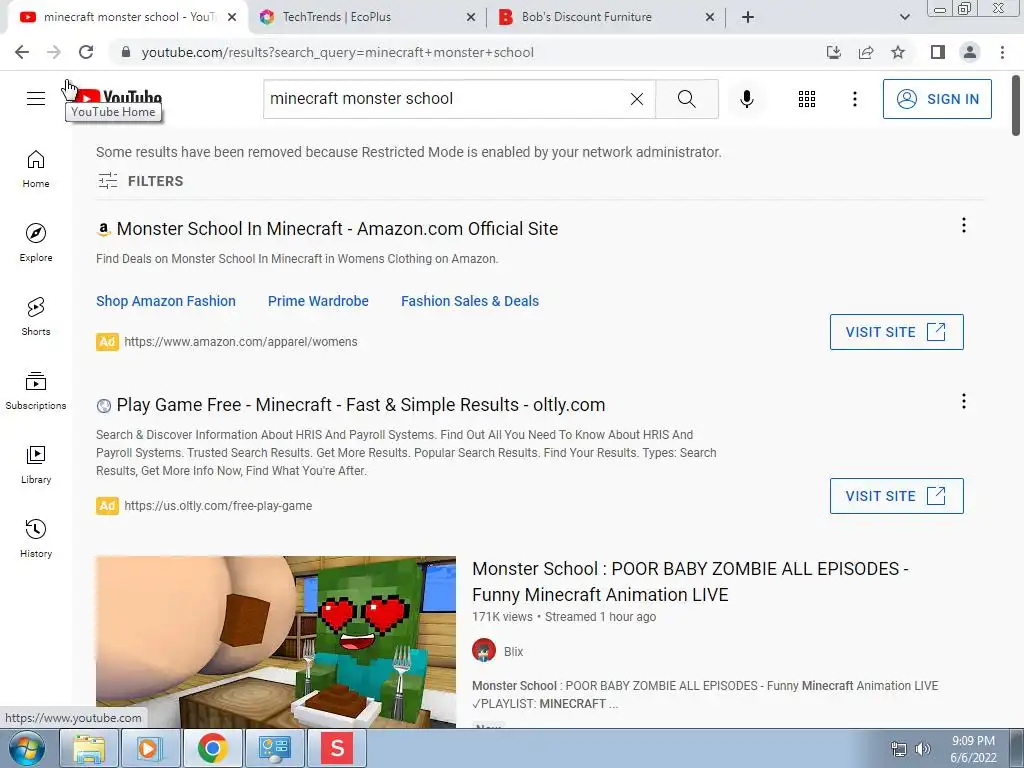Open Chrome's three-dot menu
This screenshot has width=1024, height=768.
tap(1002, 52)
